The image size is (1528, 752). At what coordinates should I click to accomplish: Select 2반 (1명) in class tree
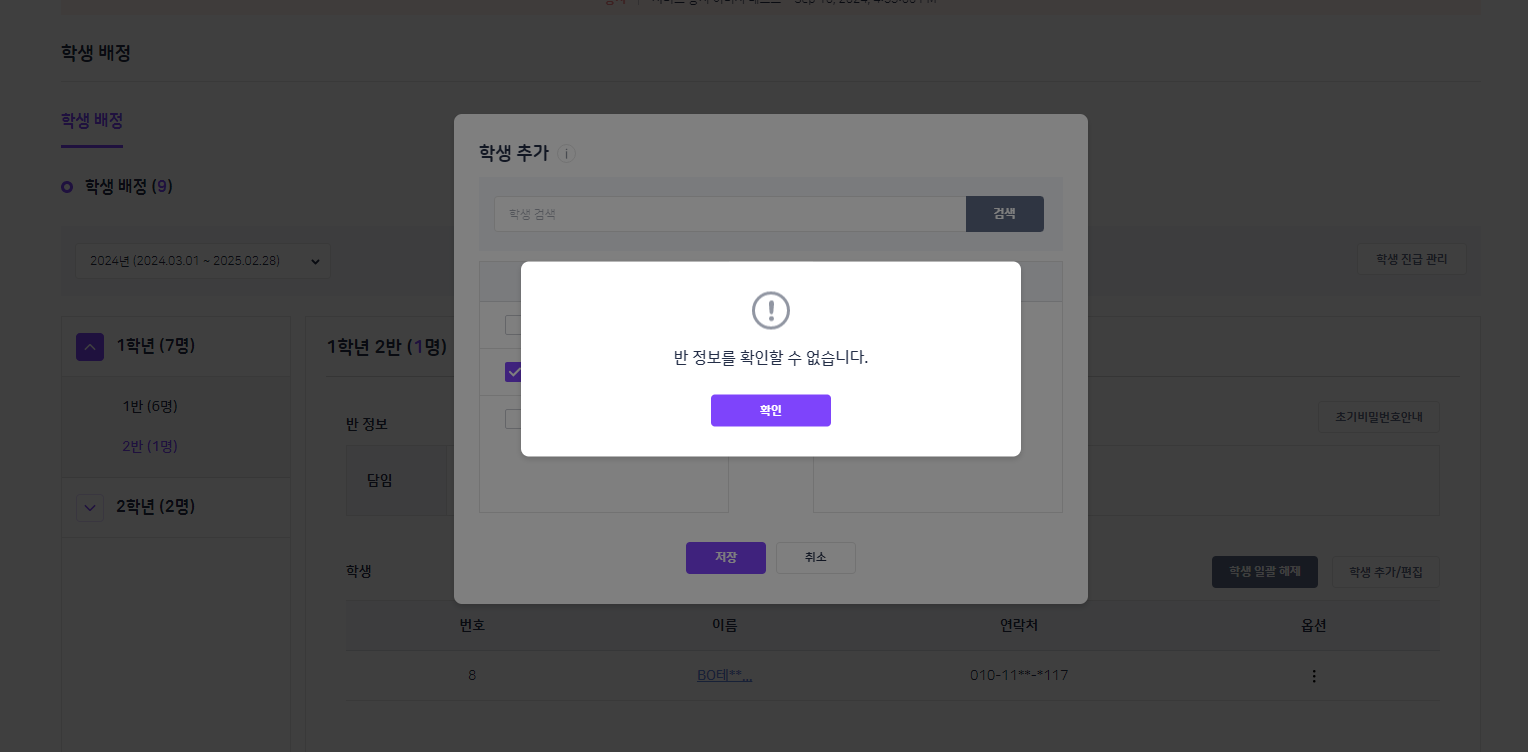tap(150, 446)
